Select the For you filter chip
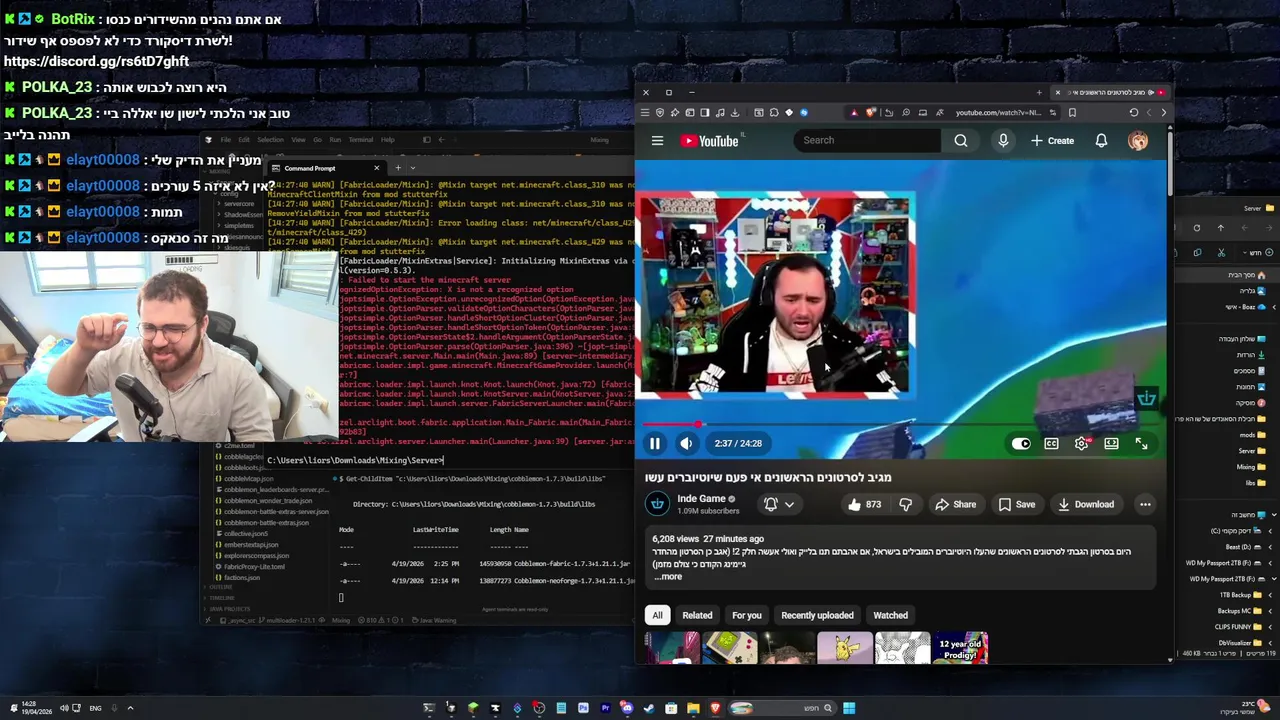 coord(746,615)
